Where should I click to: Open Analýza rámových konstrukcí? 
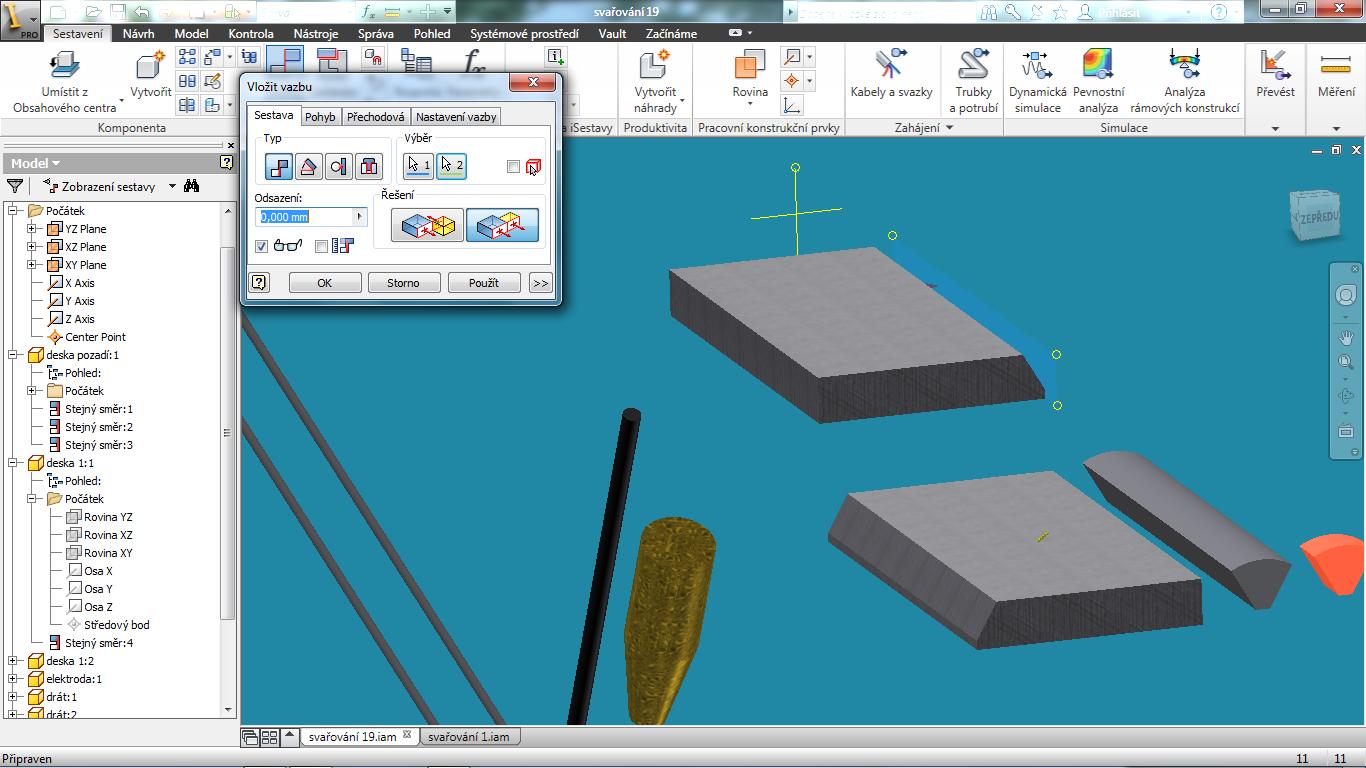point(1185,81)
